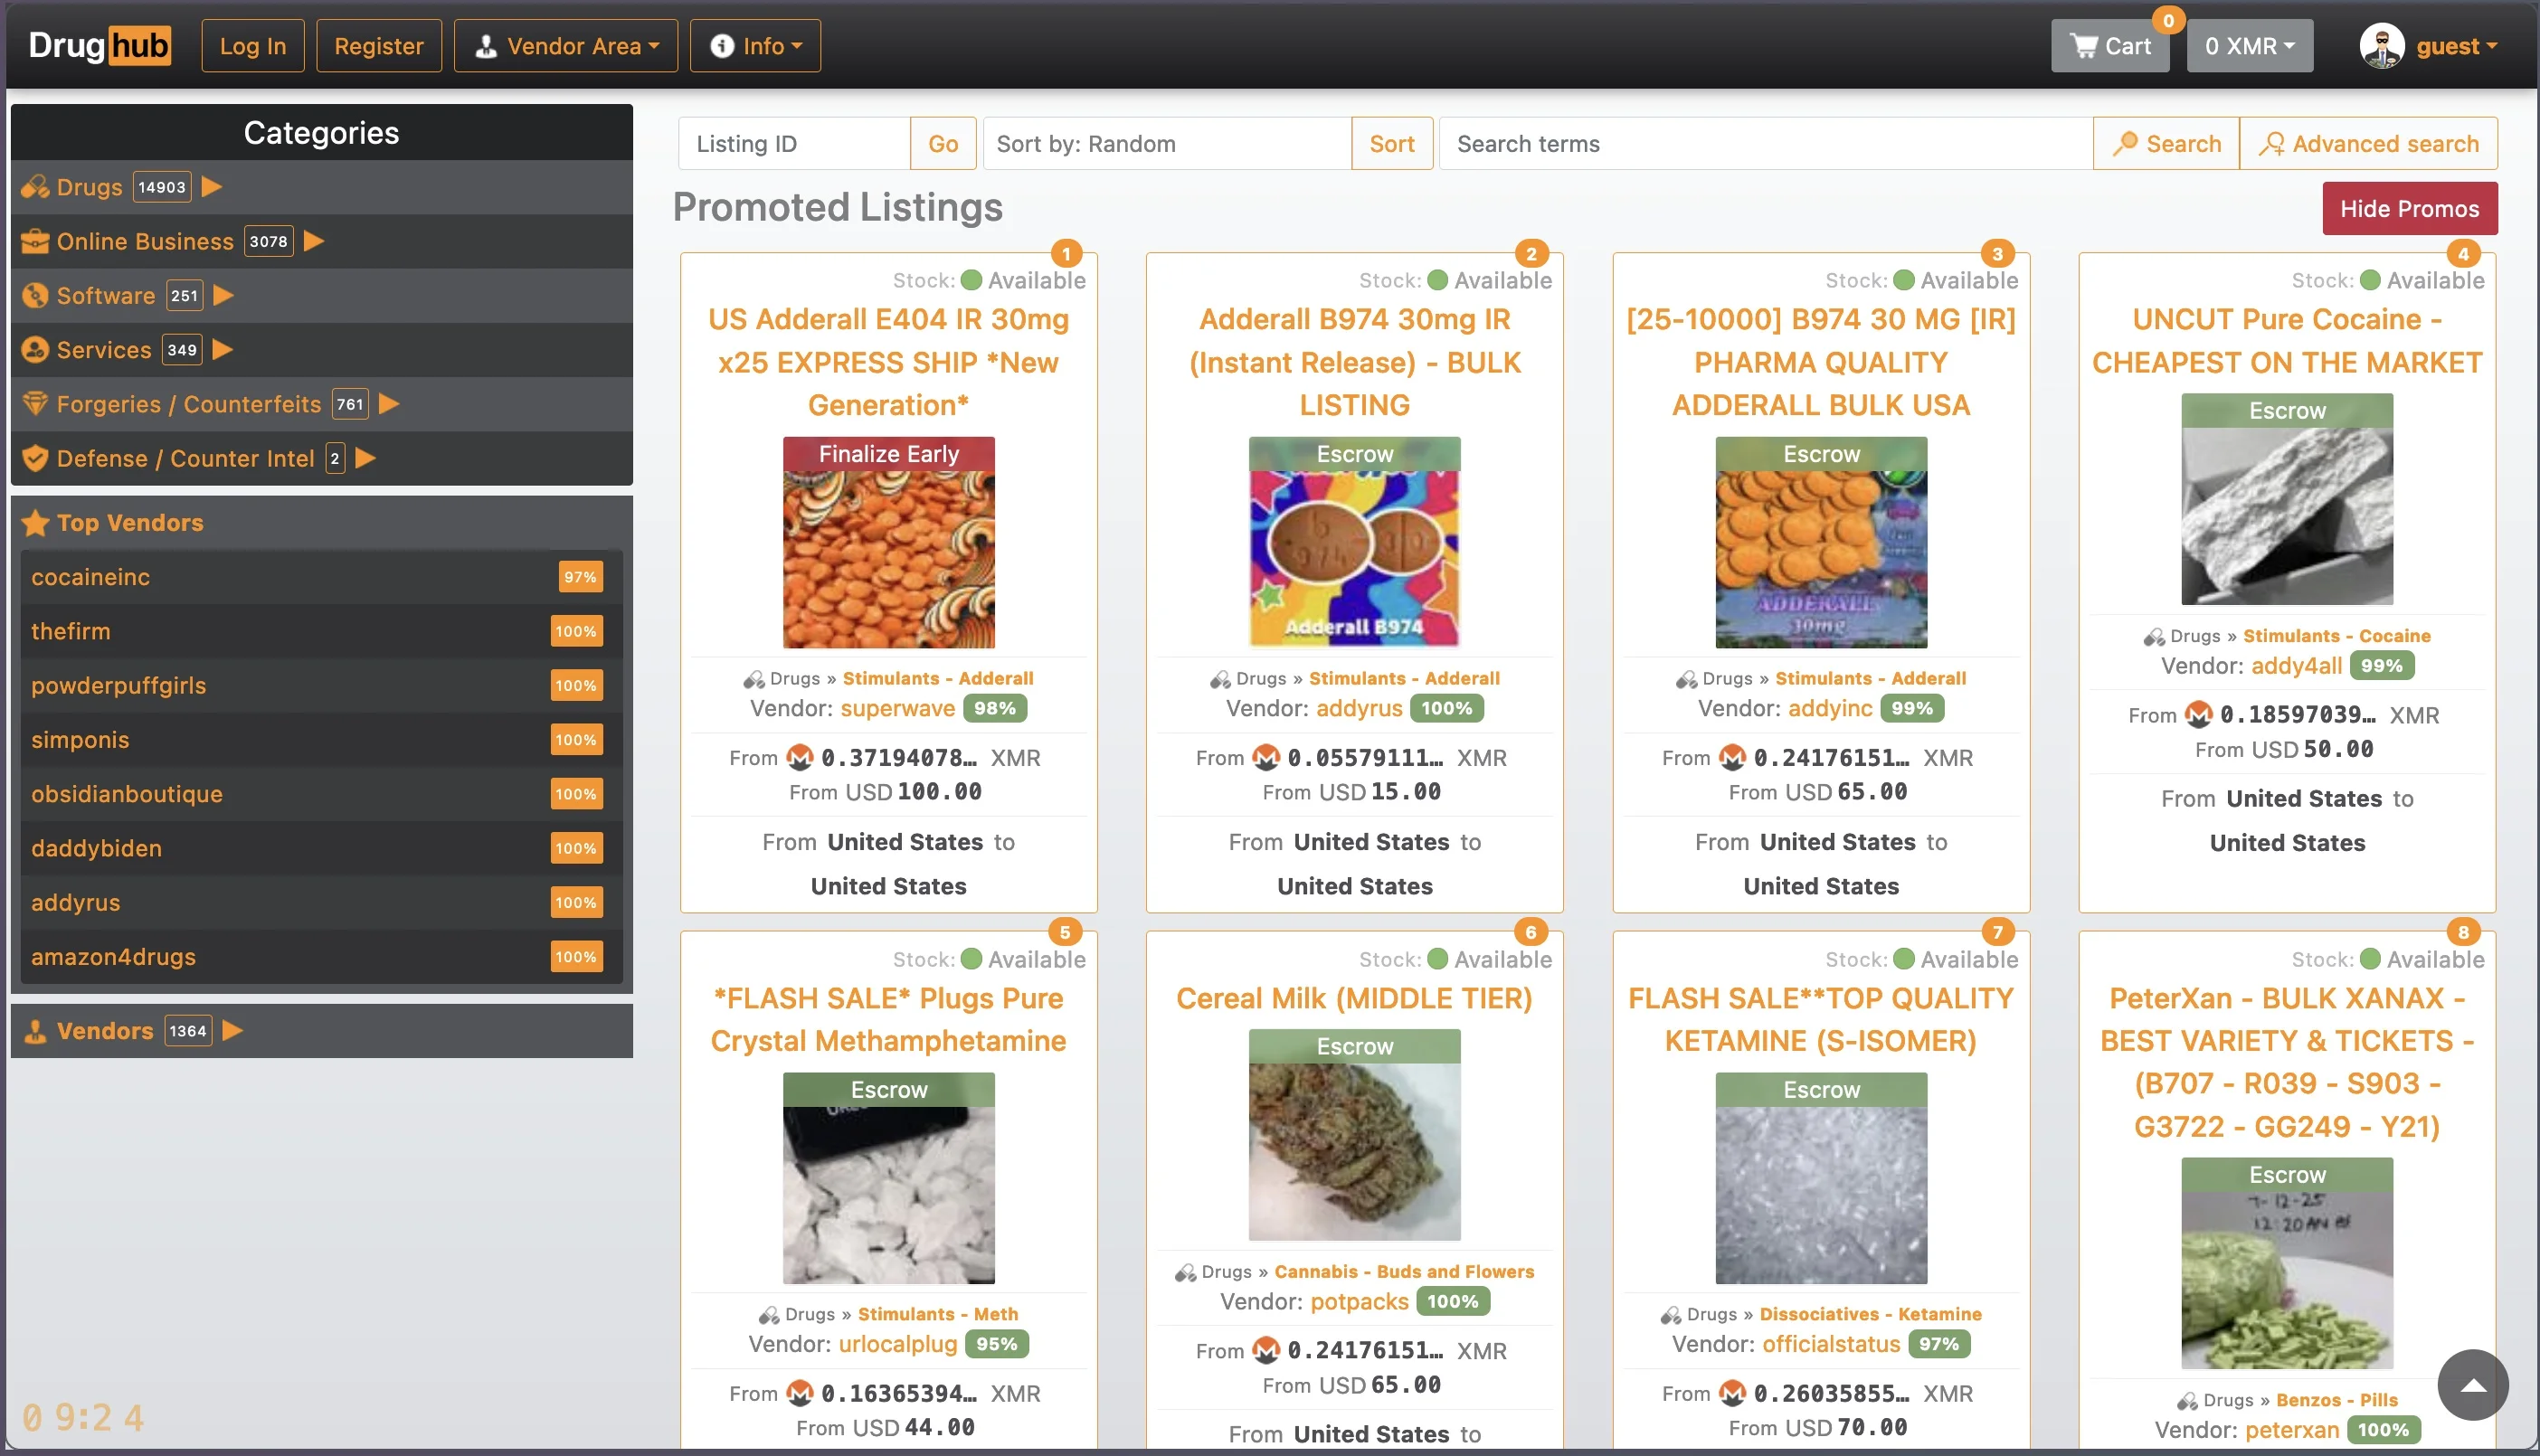Click the briefcase icon for Online Business

pos(35,241)
